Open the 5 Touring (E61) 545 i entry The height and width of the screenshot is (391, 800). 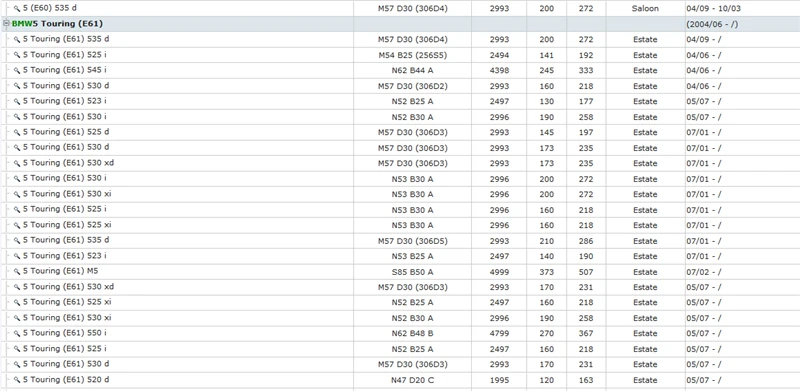coord(64,70)
